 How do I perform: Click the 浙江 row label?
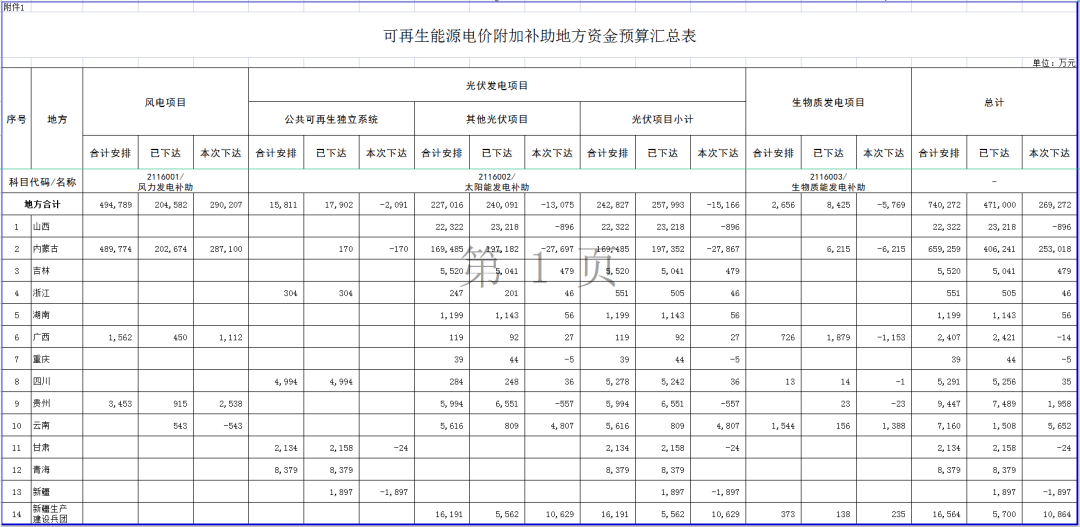(57, 293)
